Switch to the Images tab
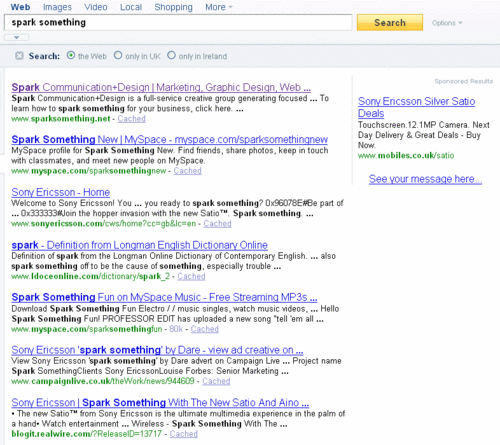 pos(57,7)
